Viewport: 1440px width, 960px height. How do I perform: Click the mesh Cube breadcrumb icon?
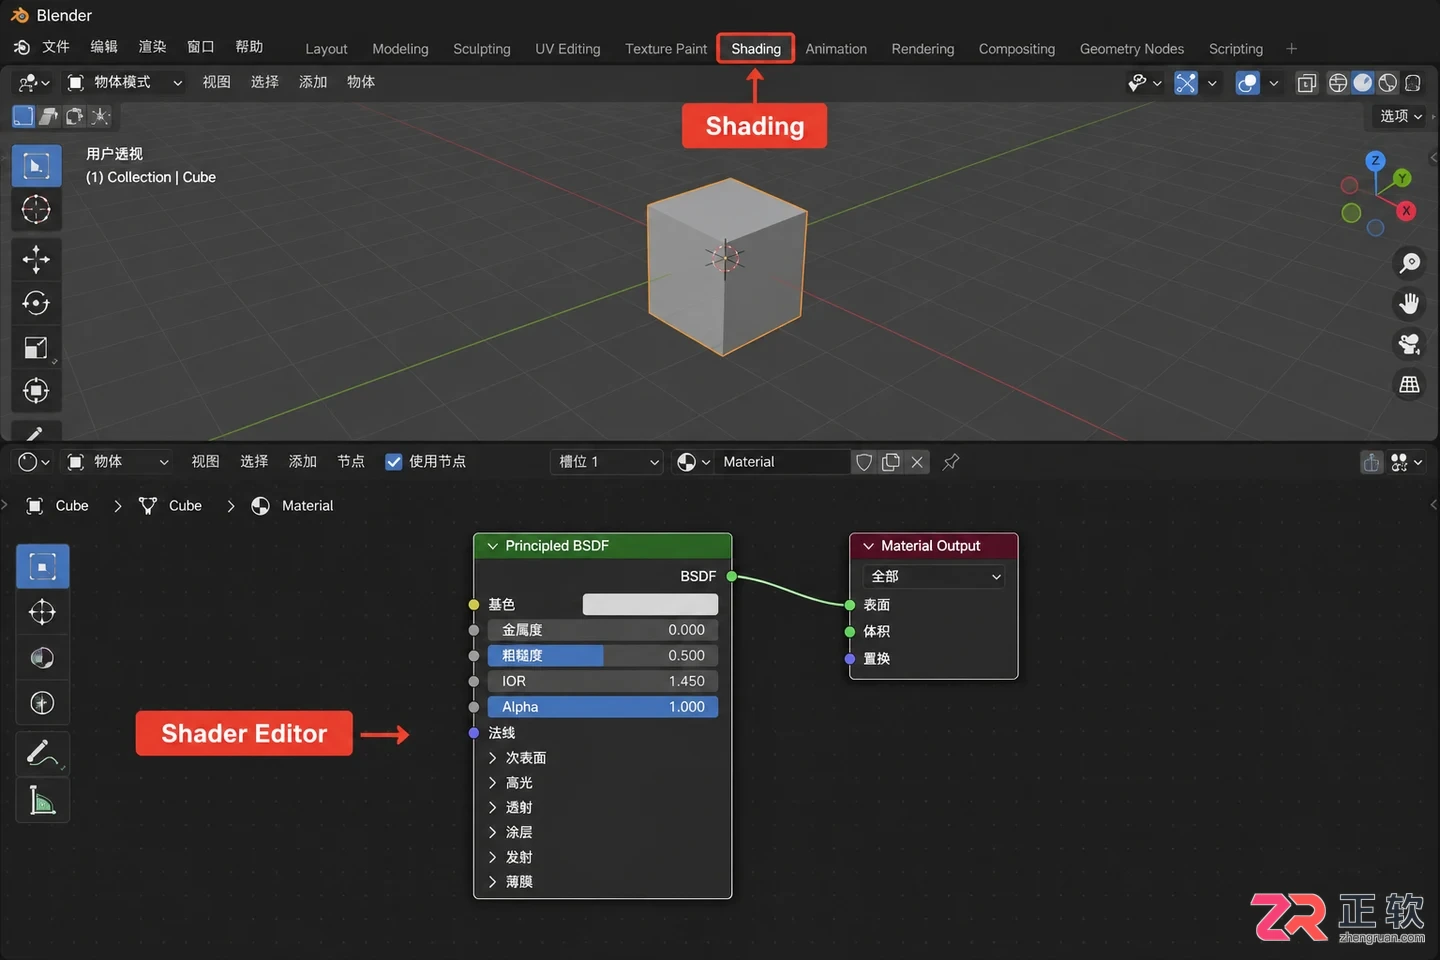click(x=148, y=506)
